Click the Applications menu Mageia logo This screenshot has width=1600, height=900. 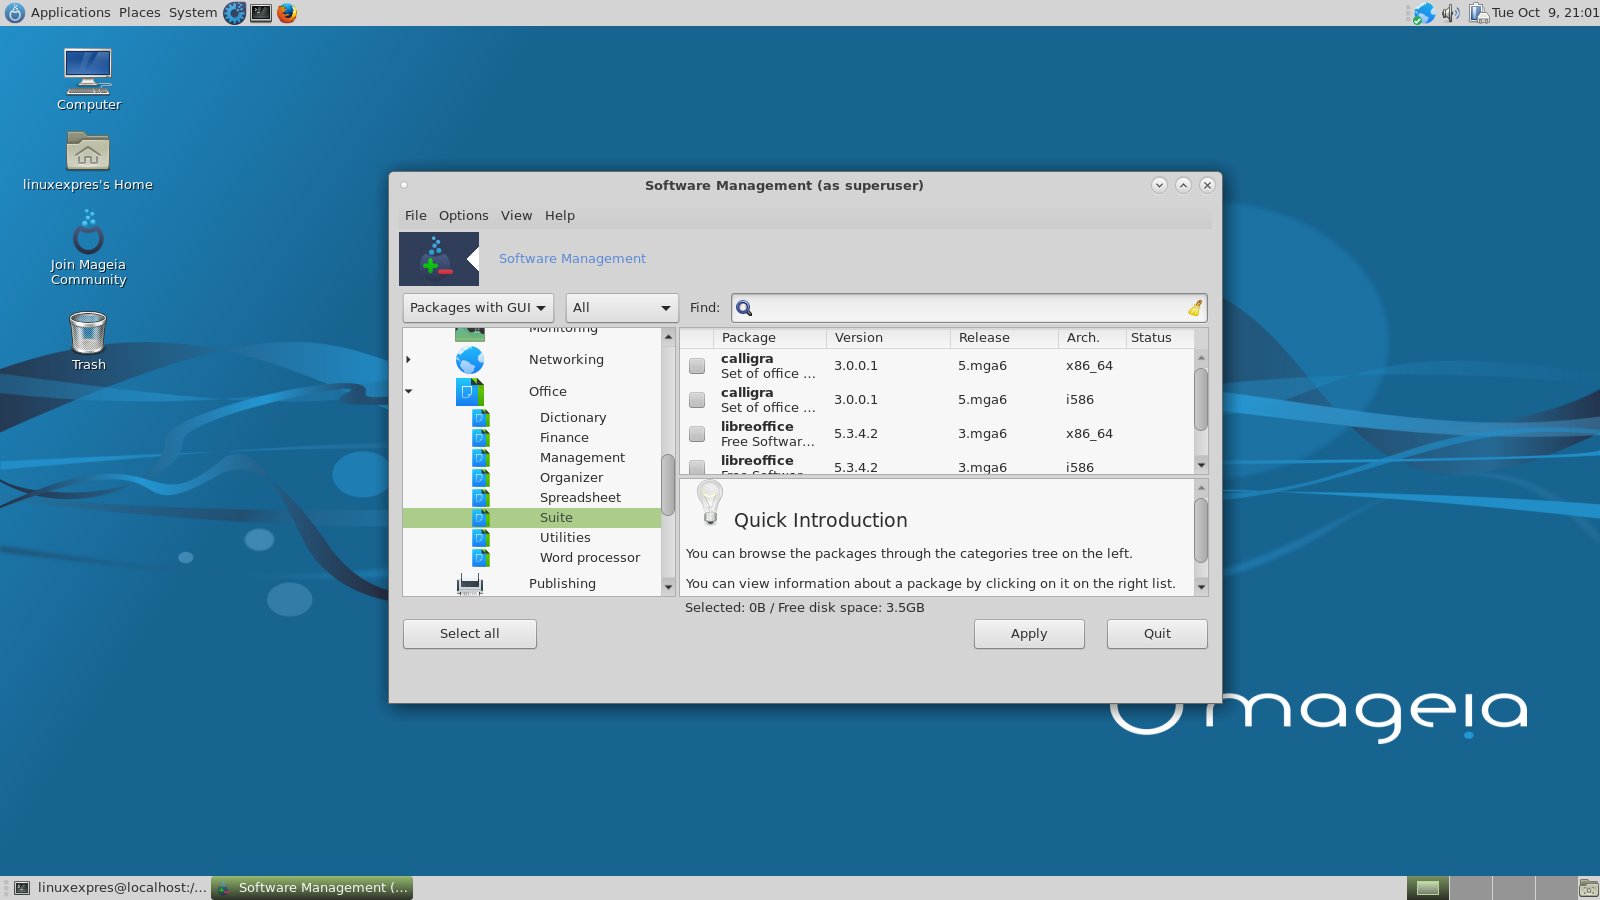[15, 13]
